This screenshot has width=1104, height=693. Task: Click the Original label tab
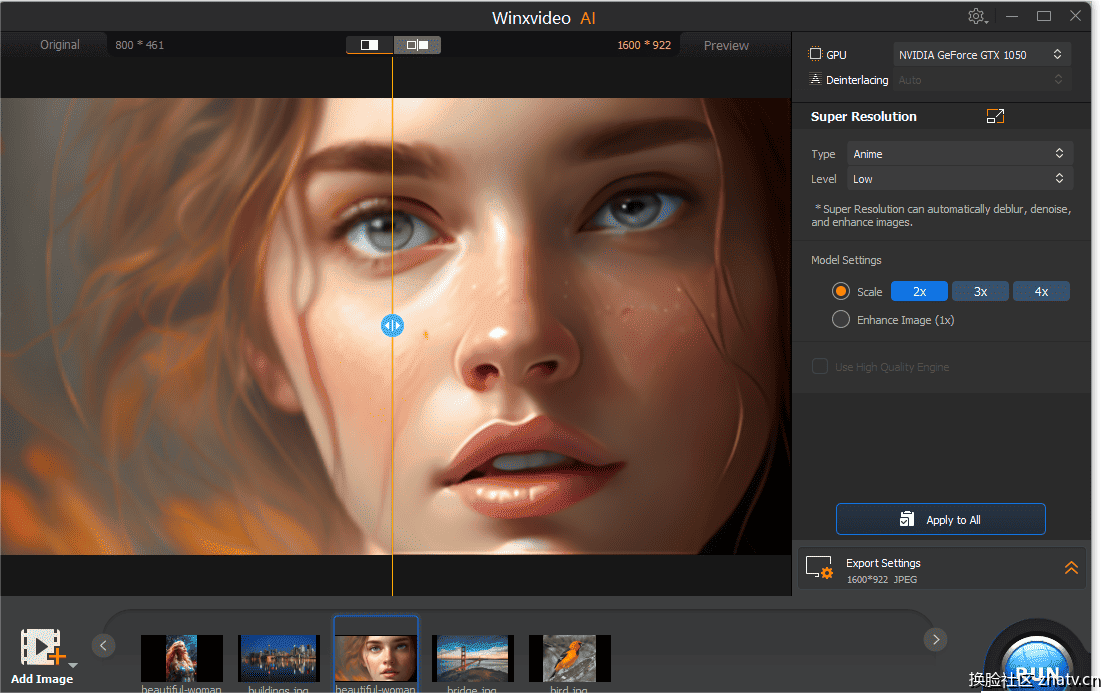pos(60,44)
